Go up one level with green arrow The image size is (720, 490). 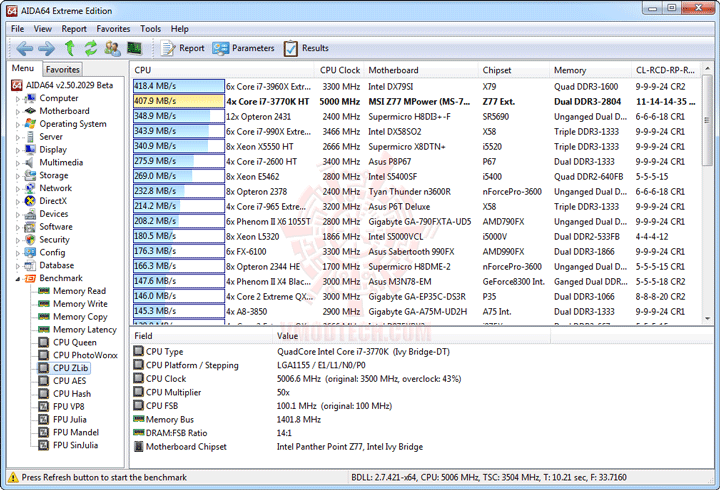[x=70, y=47]
